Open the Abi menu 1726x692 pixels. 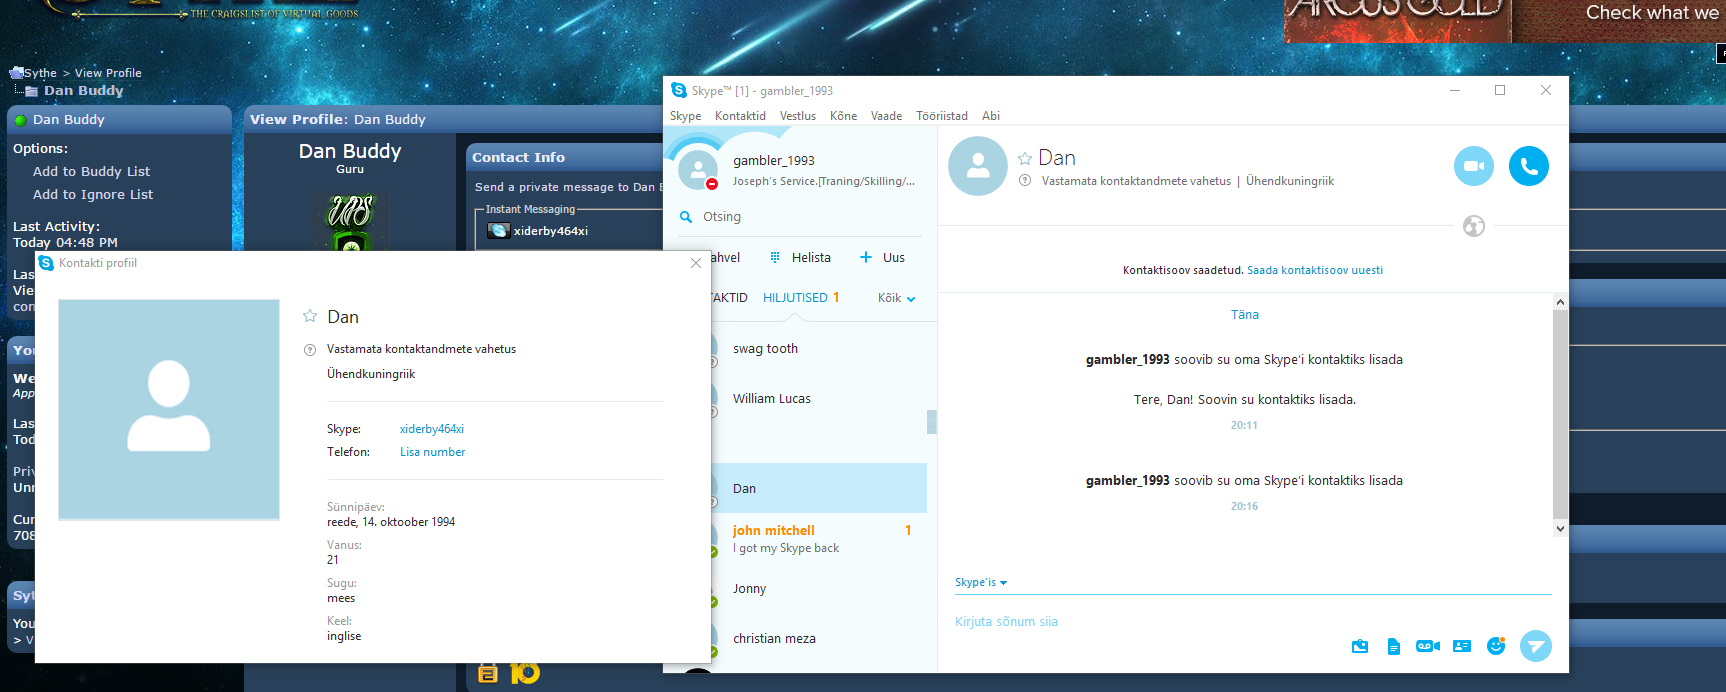click(991, 116)
